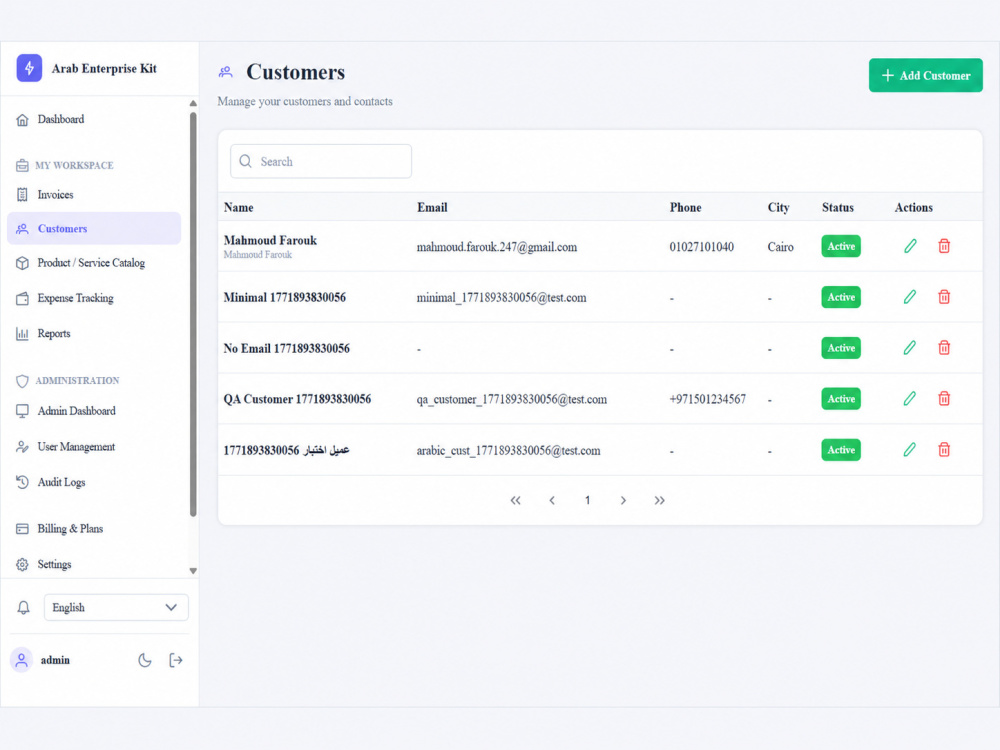Click the ADMINISTRATION section label
1000x750 pixels.
(x=77, y=381)
